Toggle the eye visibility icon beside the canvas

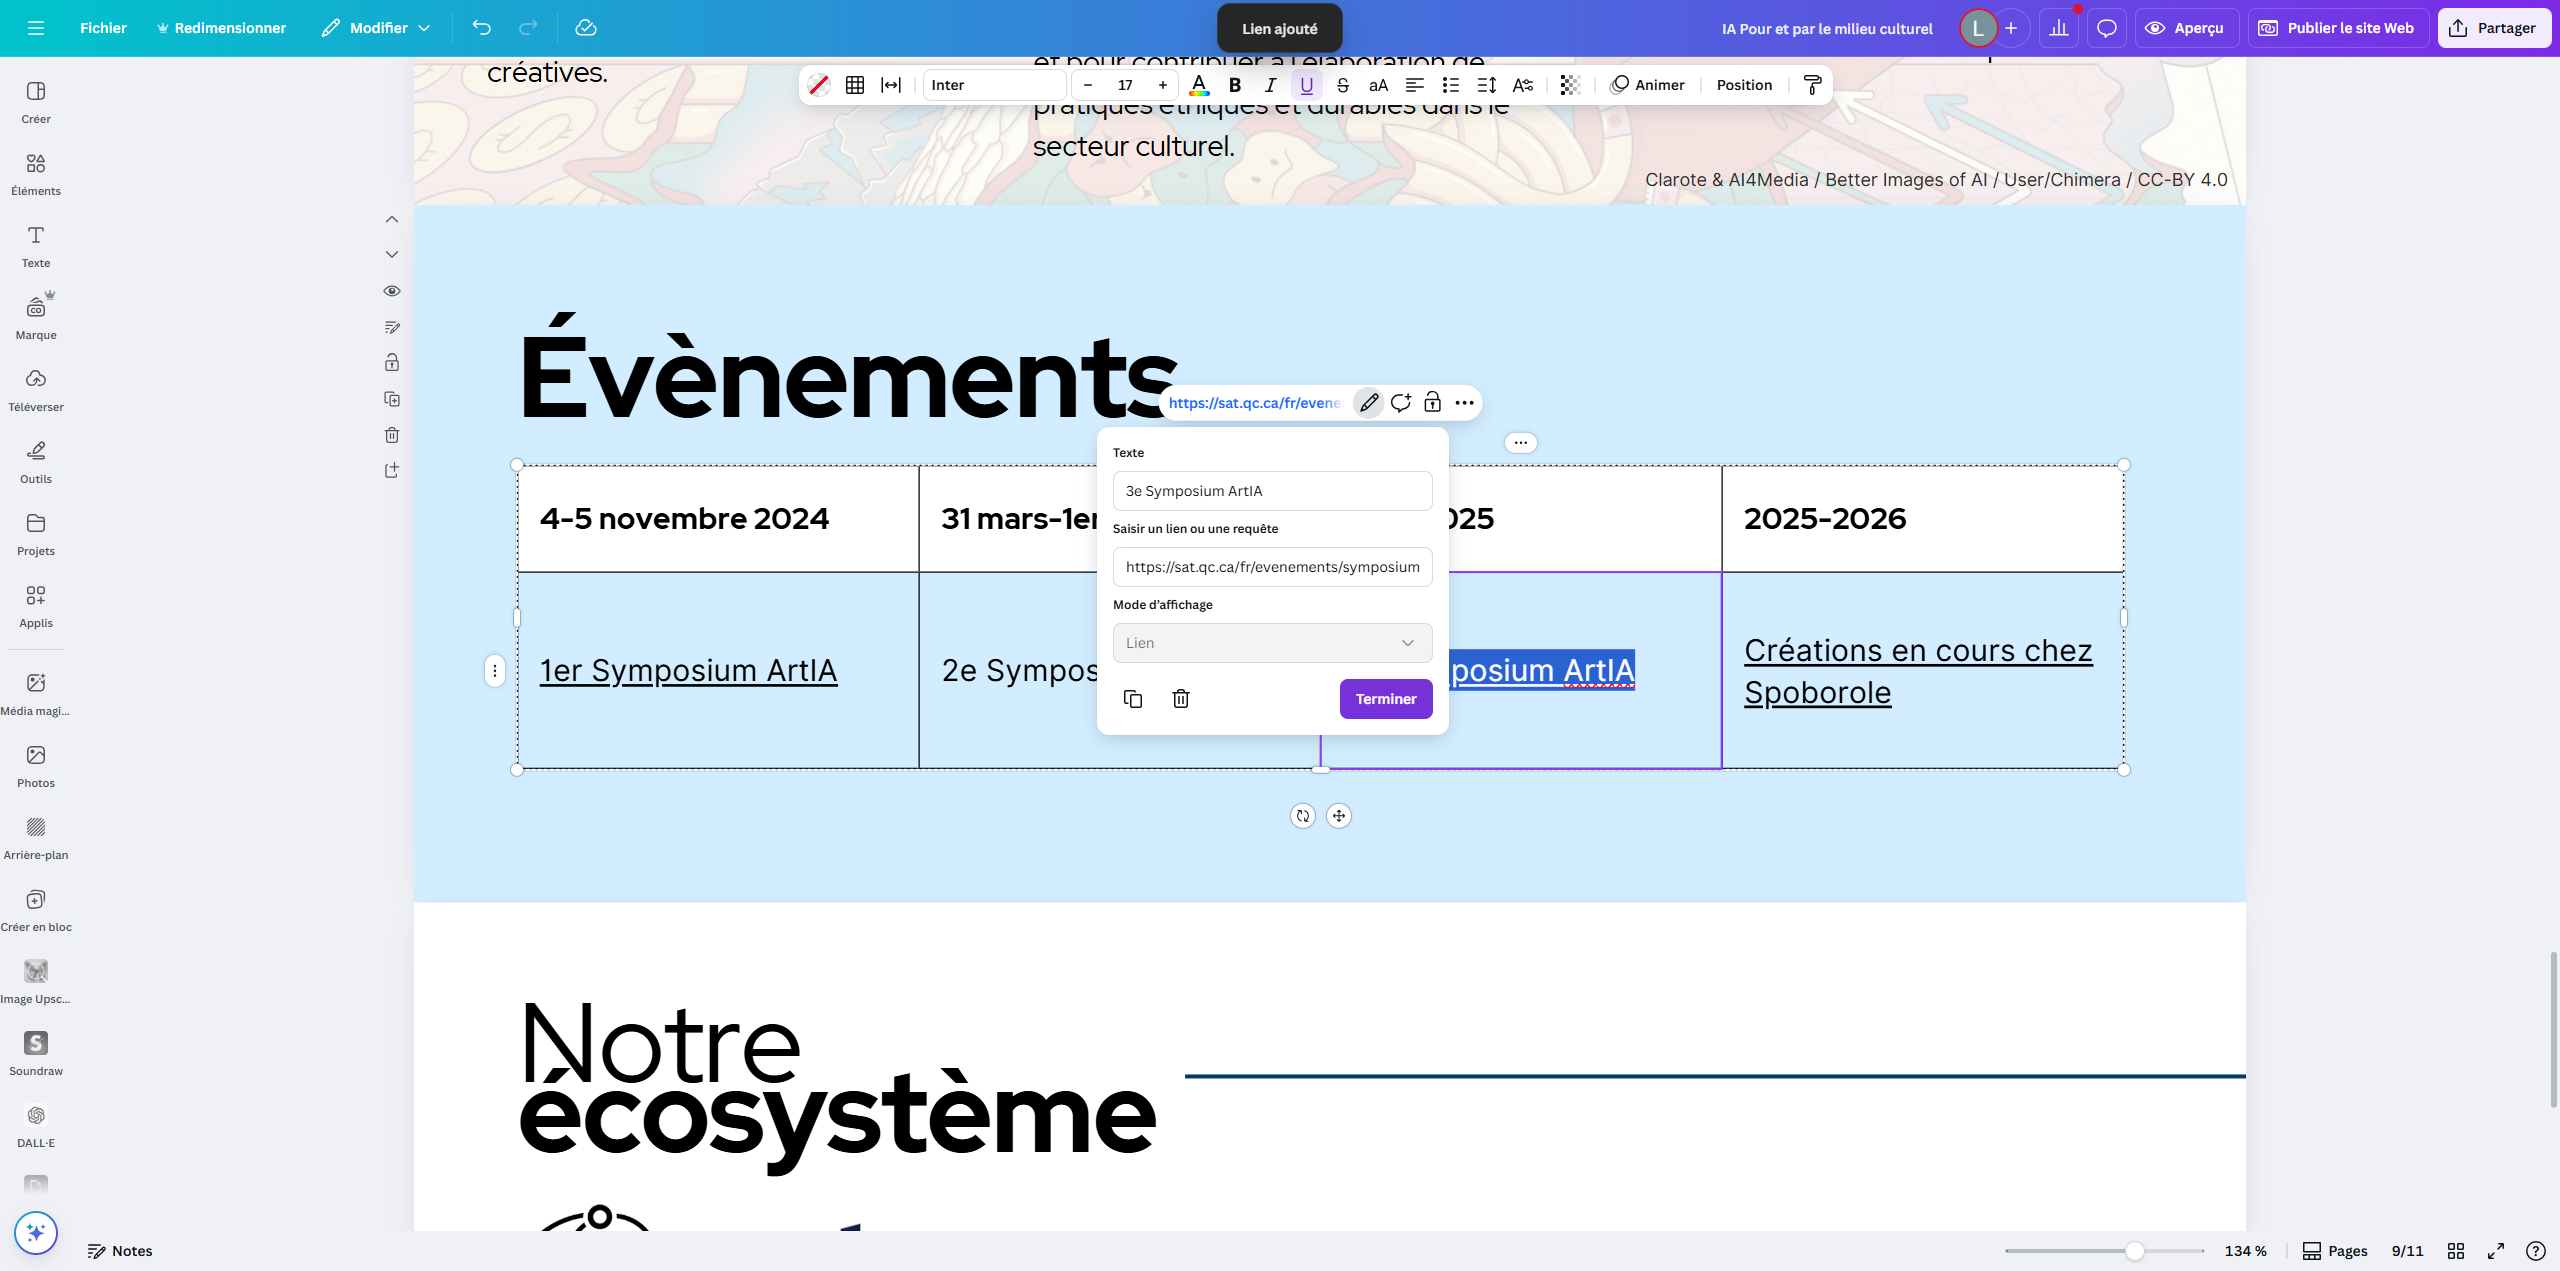click(391, 290)
